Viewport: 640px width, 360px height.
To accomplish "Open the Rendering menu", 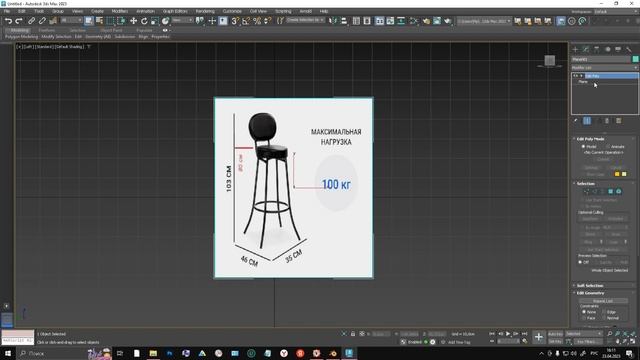I will [x=205, y=11].
